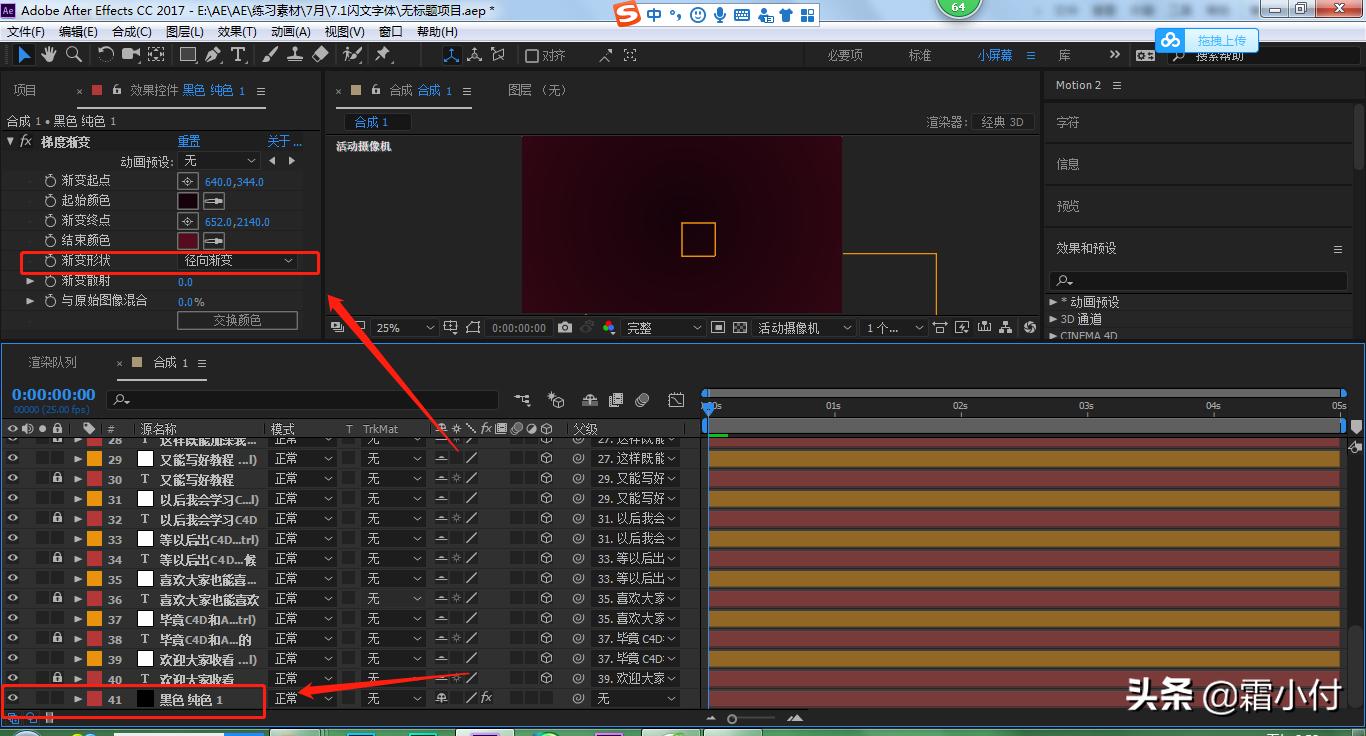Expand the 渐变散射 property
The height and width of the screenshot is (736, 1366).
pos(30,281)
